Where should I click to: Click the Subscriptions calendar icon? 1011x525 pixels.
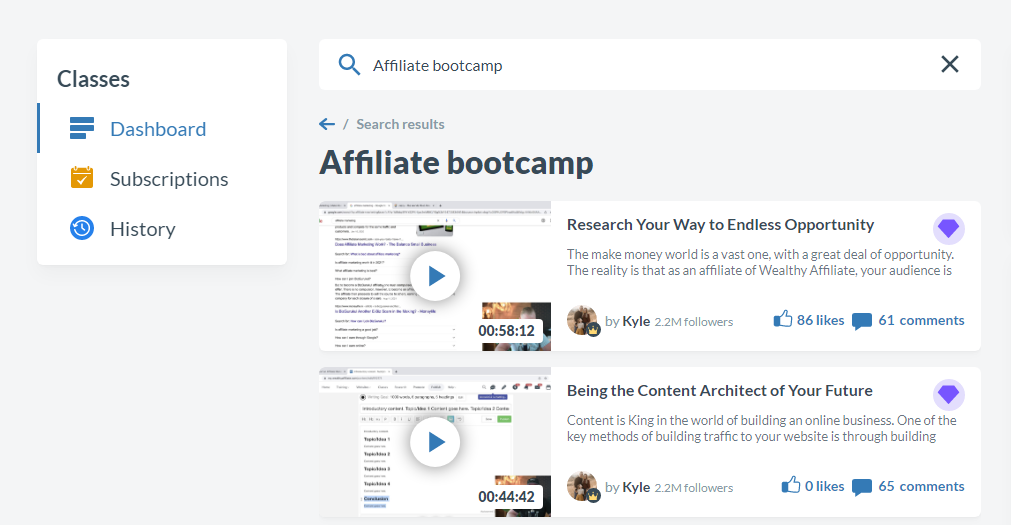(x=82, y=178)
